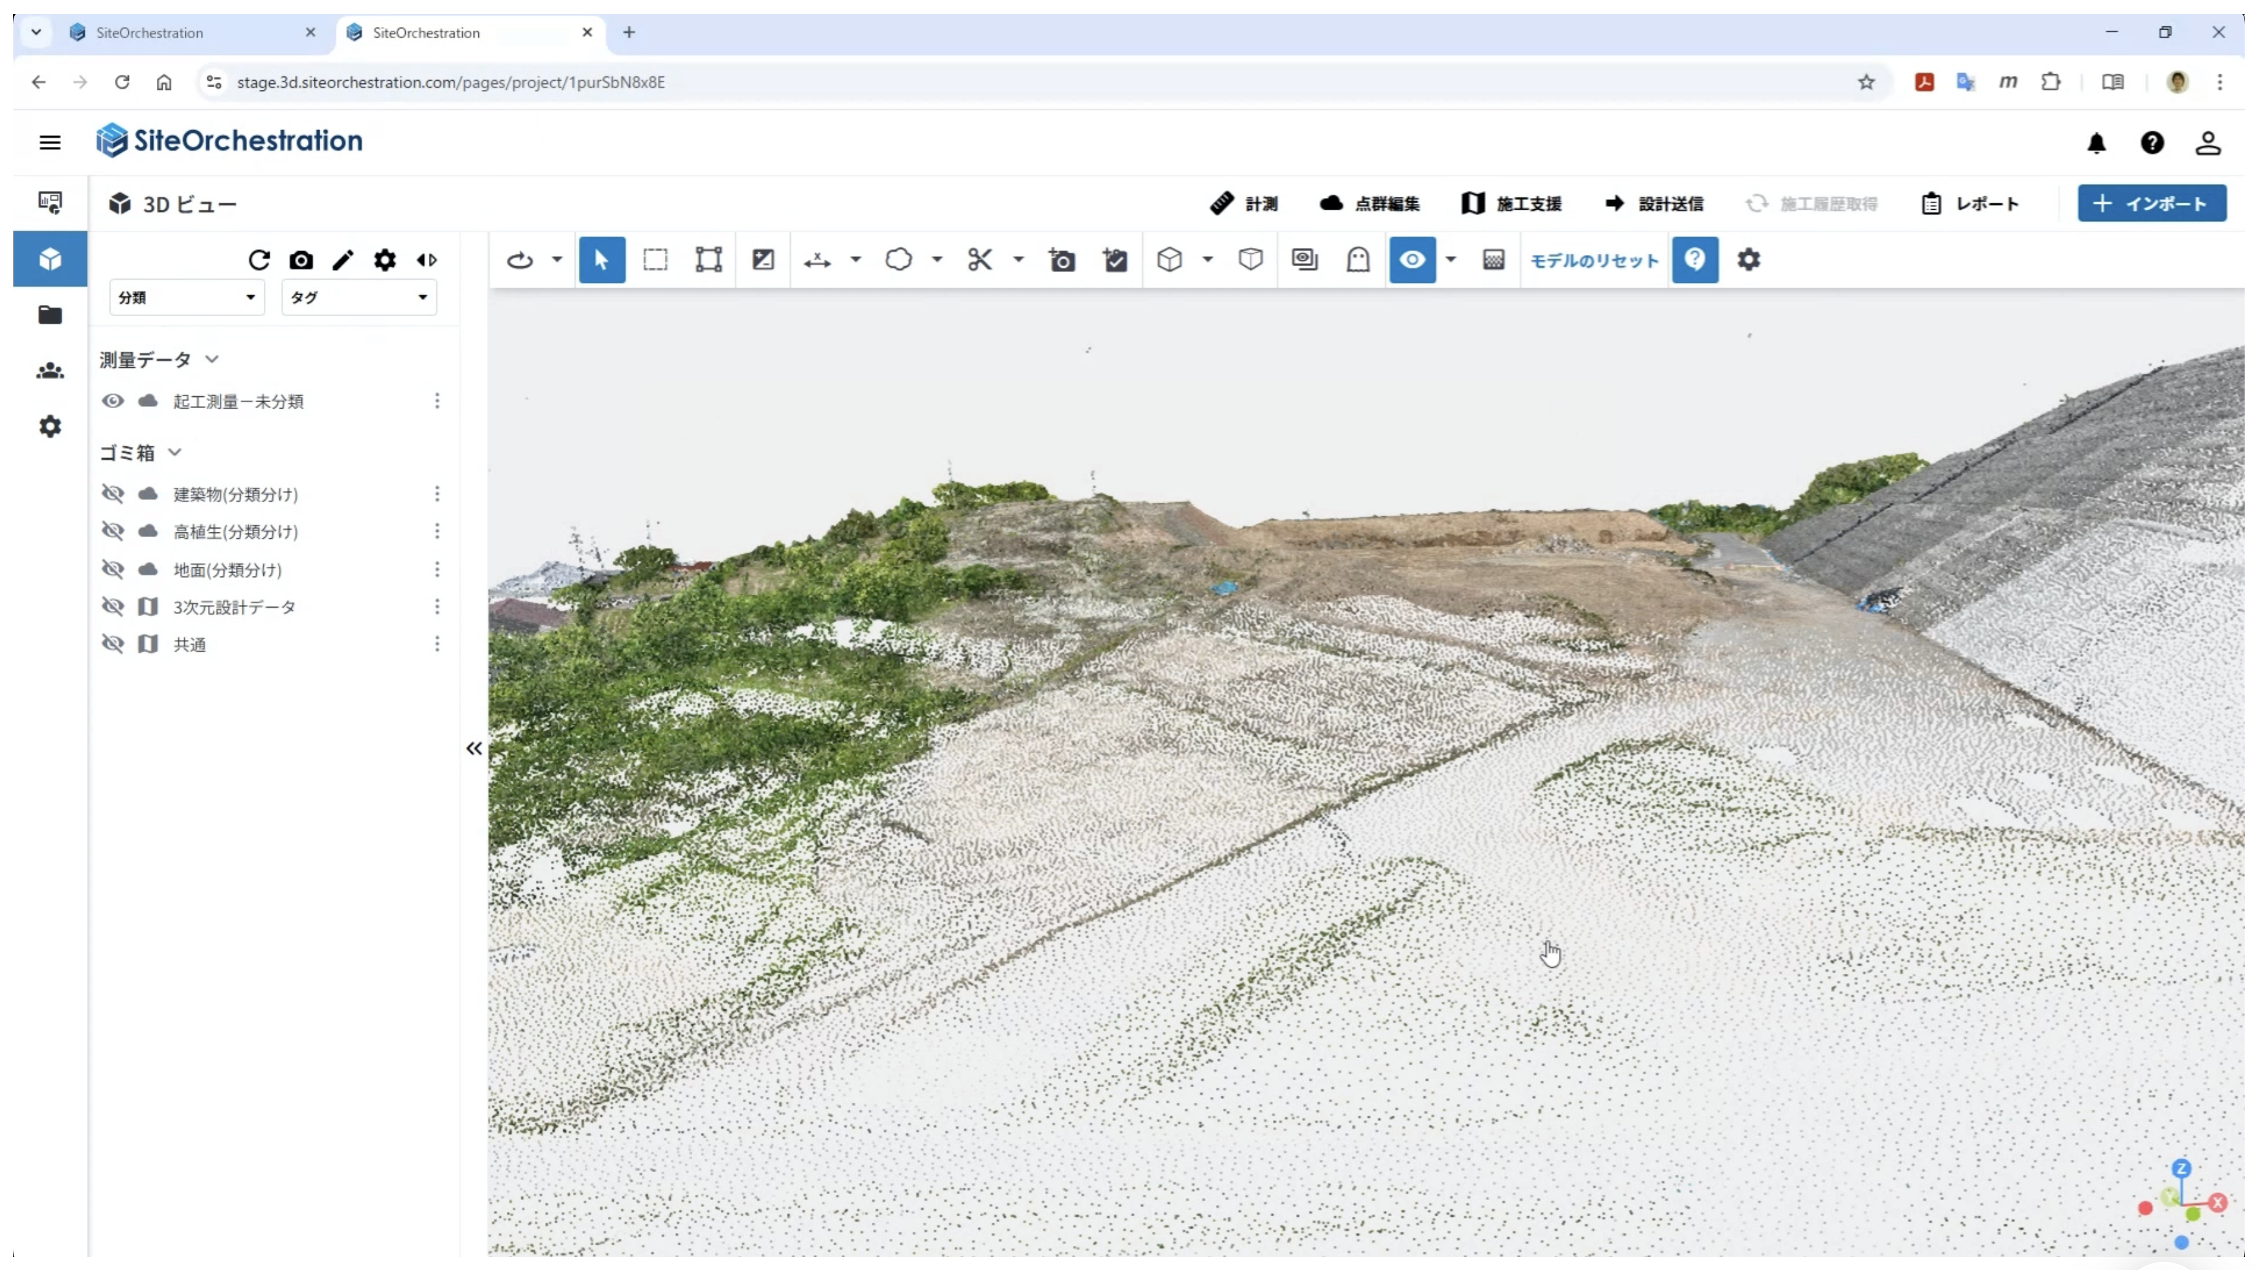Screen dimensions: 2260x1270
Task: Click the notification bell icon
Action: click(x=2096, y=143)
